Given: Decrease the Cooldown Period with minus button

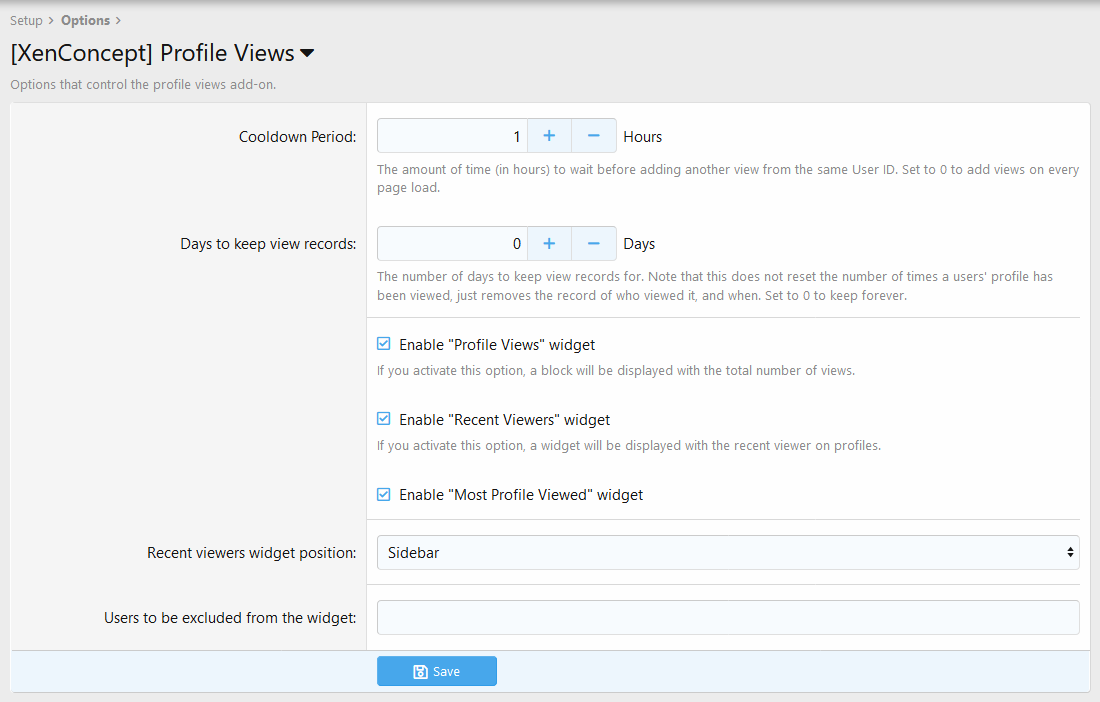Looking at the screenshot, I should [594, 136].
